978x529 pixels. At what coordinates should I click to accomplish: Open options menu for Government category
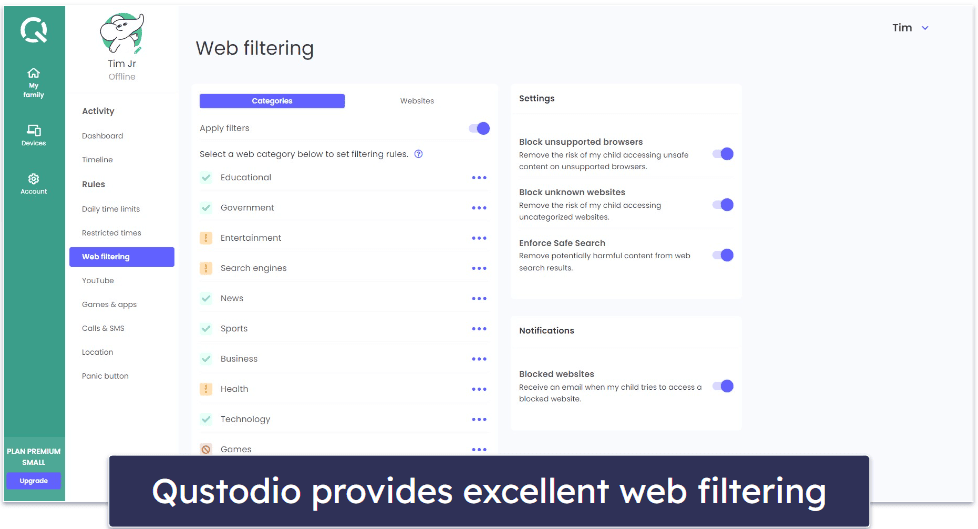tap(479, 208)
